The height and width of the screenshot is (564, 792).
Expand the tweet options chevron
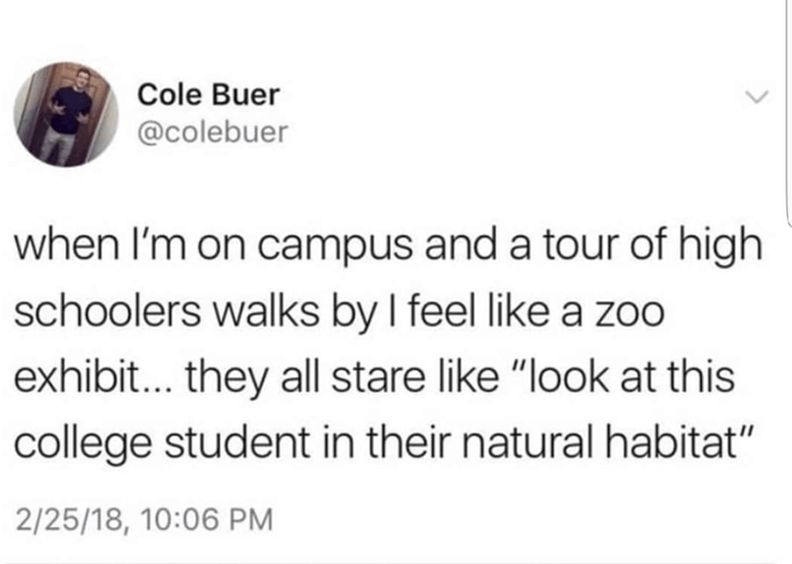click(x=757, y=96)
